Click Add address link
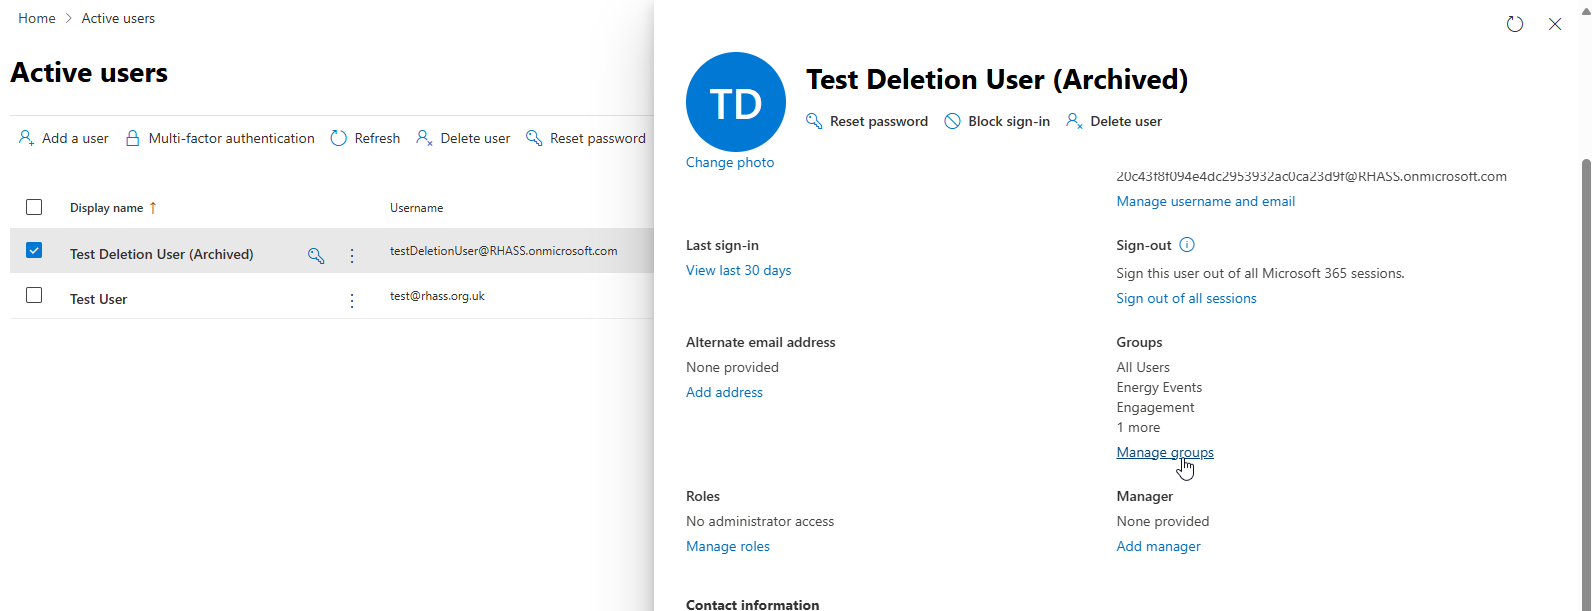The width and height of the screenshot is (1592, 611). click(725, 392)
